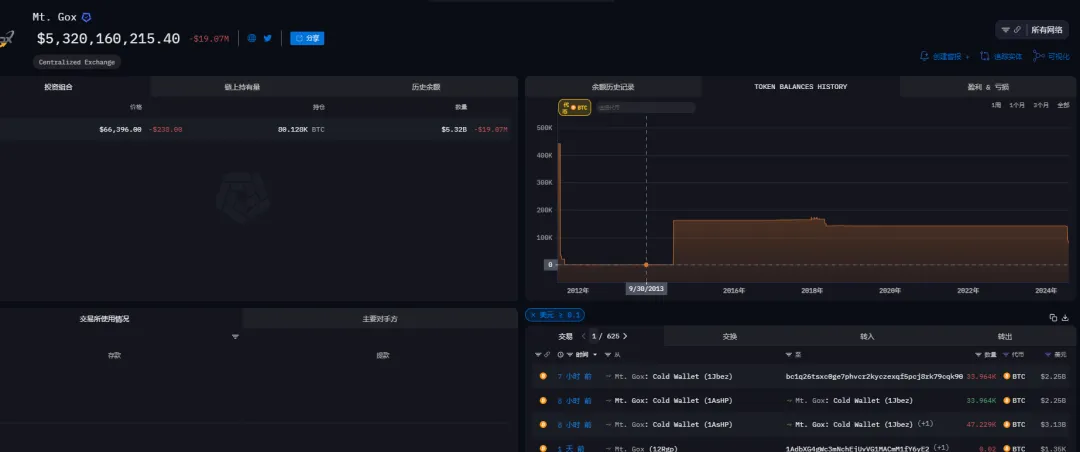Image resolution: width=1080 pixels, height=452 pixels.
Task: Set chart range to 1个月
Action: pos(1017,105)
